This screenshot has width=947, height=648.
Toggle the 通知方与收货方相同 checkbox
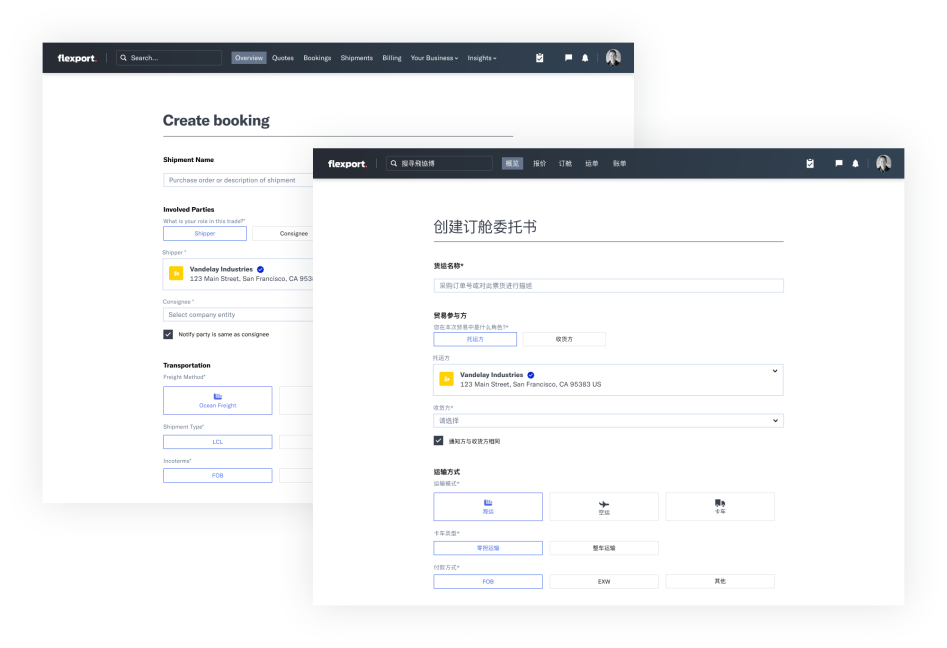[438, 441]
